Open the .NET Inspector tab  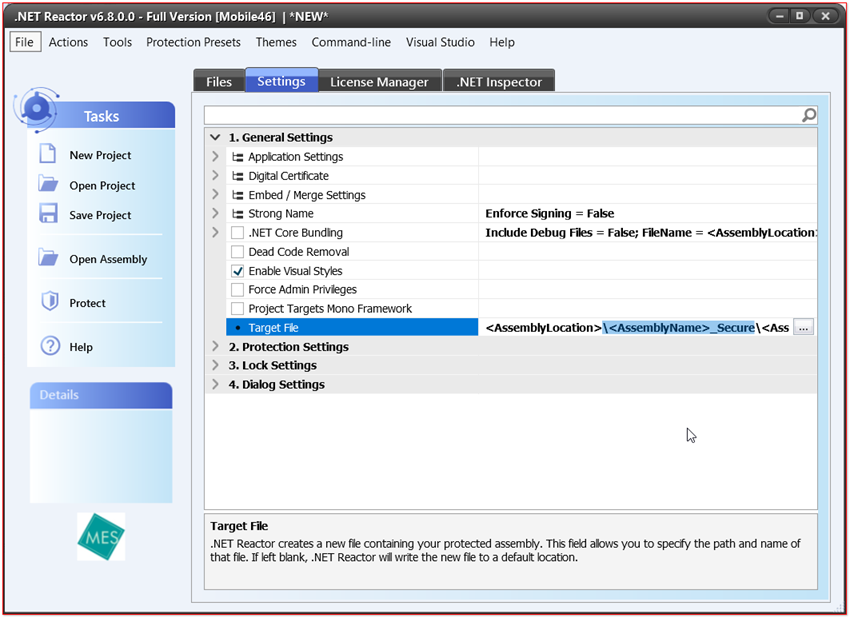pos(499,81)
